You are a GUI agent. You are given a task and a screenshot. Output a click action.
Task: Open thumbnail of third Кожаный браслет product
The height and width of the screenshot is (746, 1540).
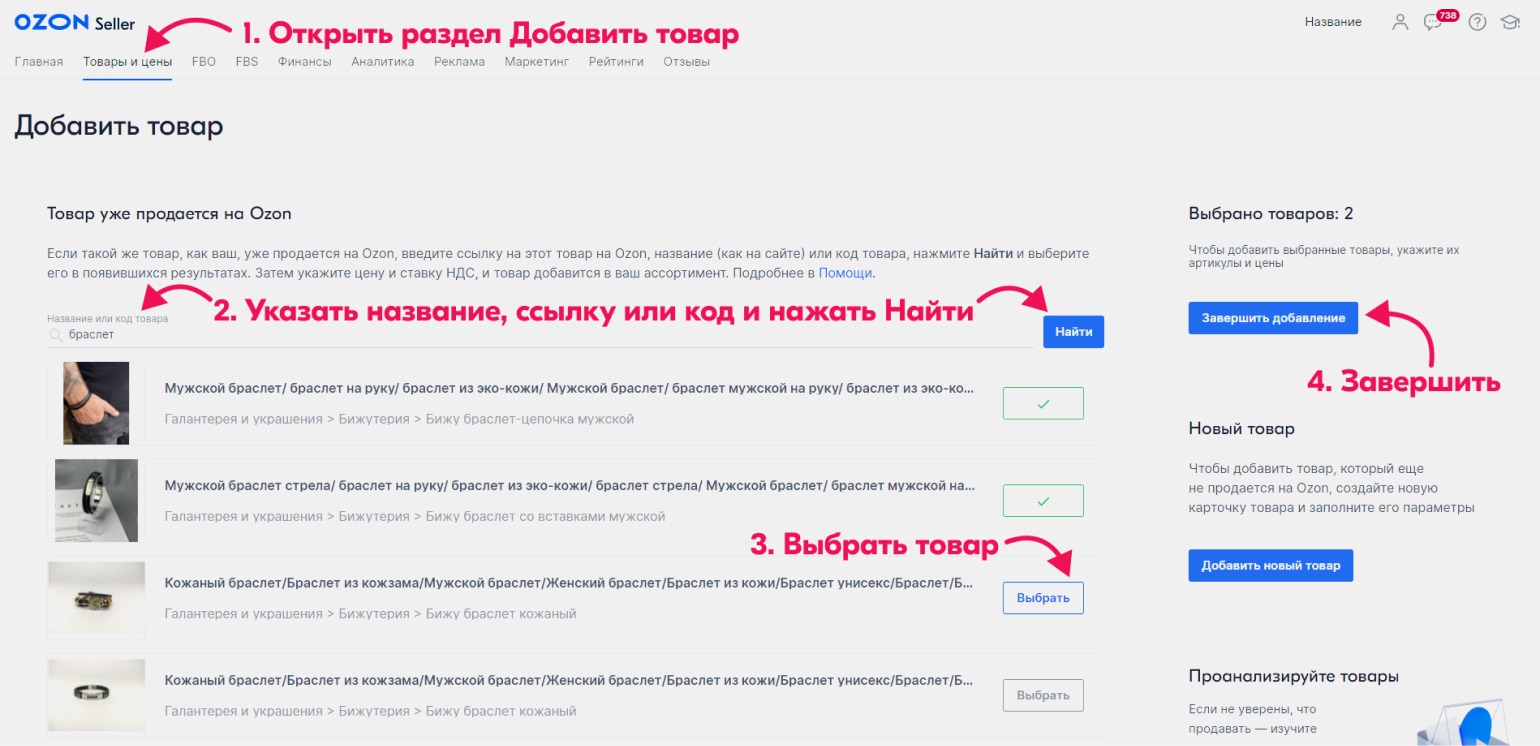tap(96, 598)
